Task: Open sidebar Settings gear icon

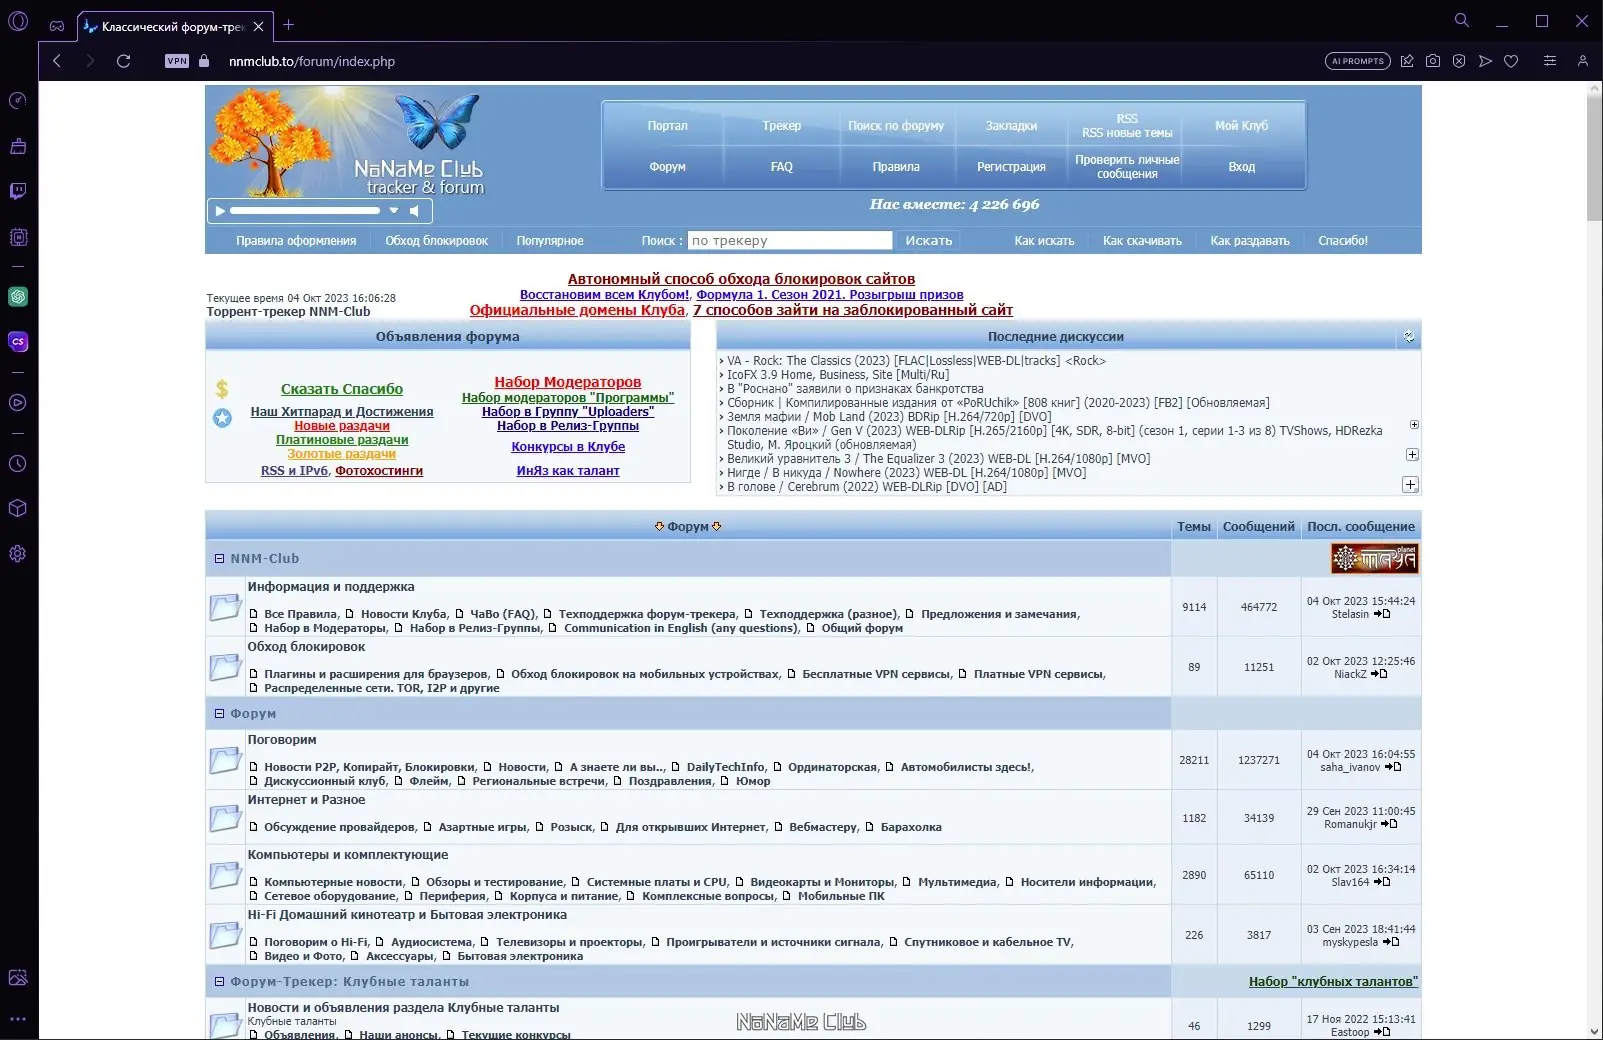Action: 17,554
